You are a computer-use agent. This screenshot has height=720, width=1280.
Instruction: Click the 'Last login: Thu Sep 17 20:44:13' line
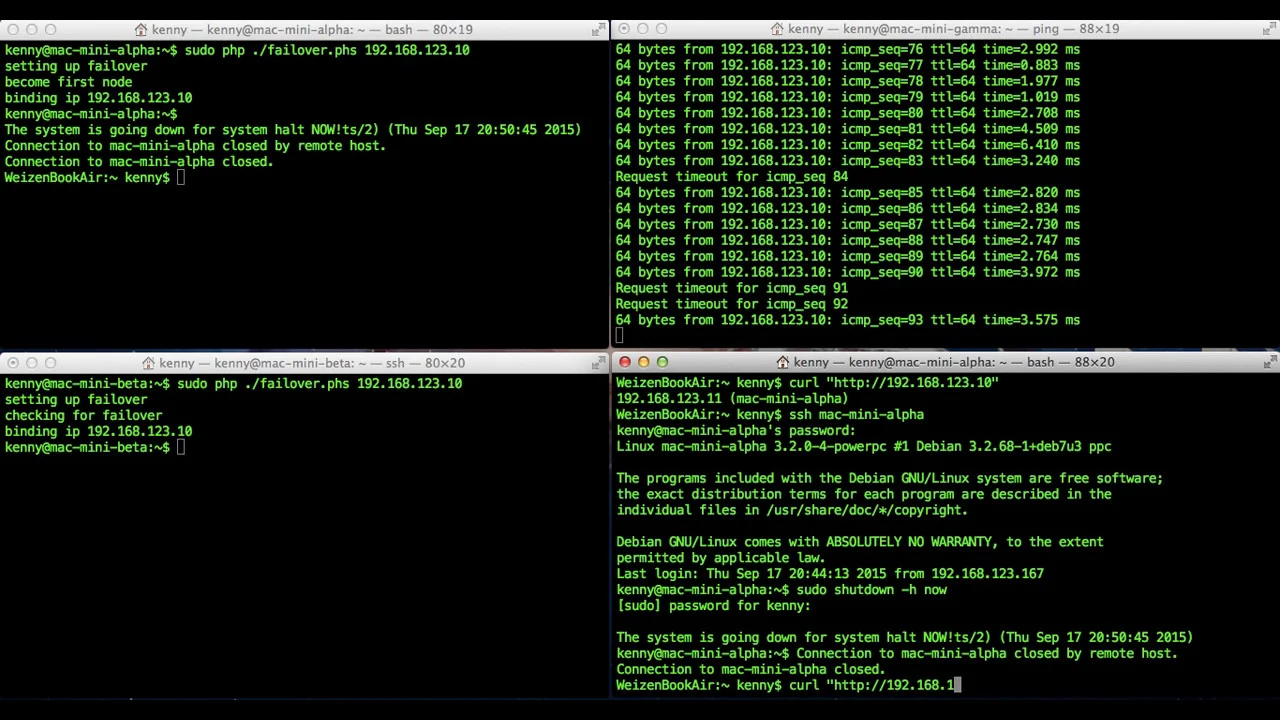coord(830,573)
